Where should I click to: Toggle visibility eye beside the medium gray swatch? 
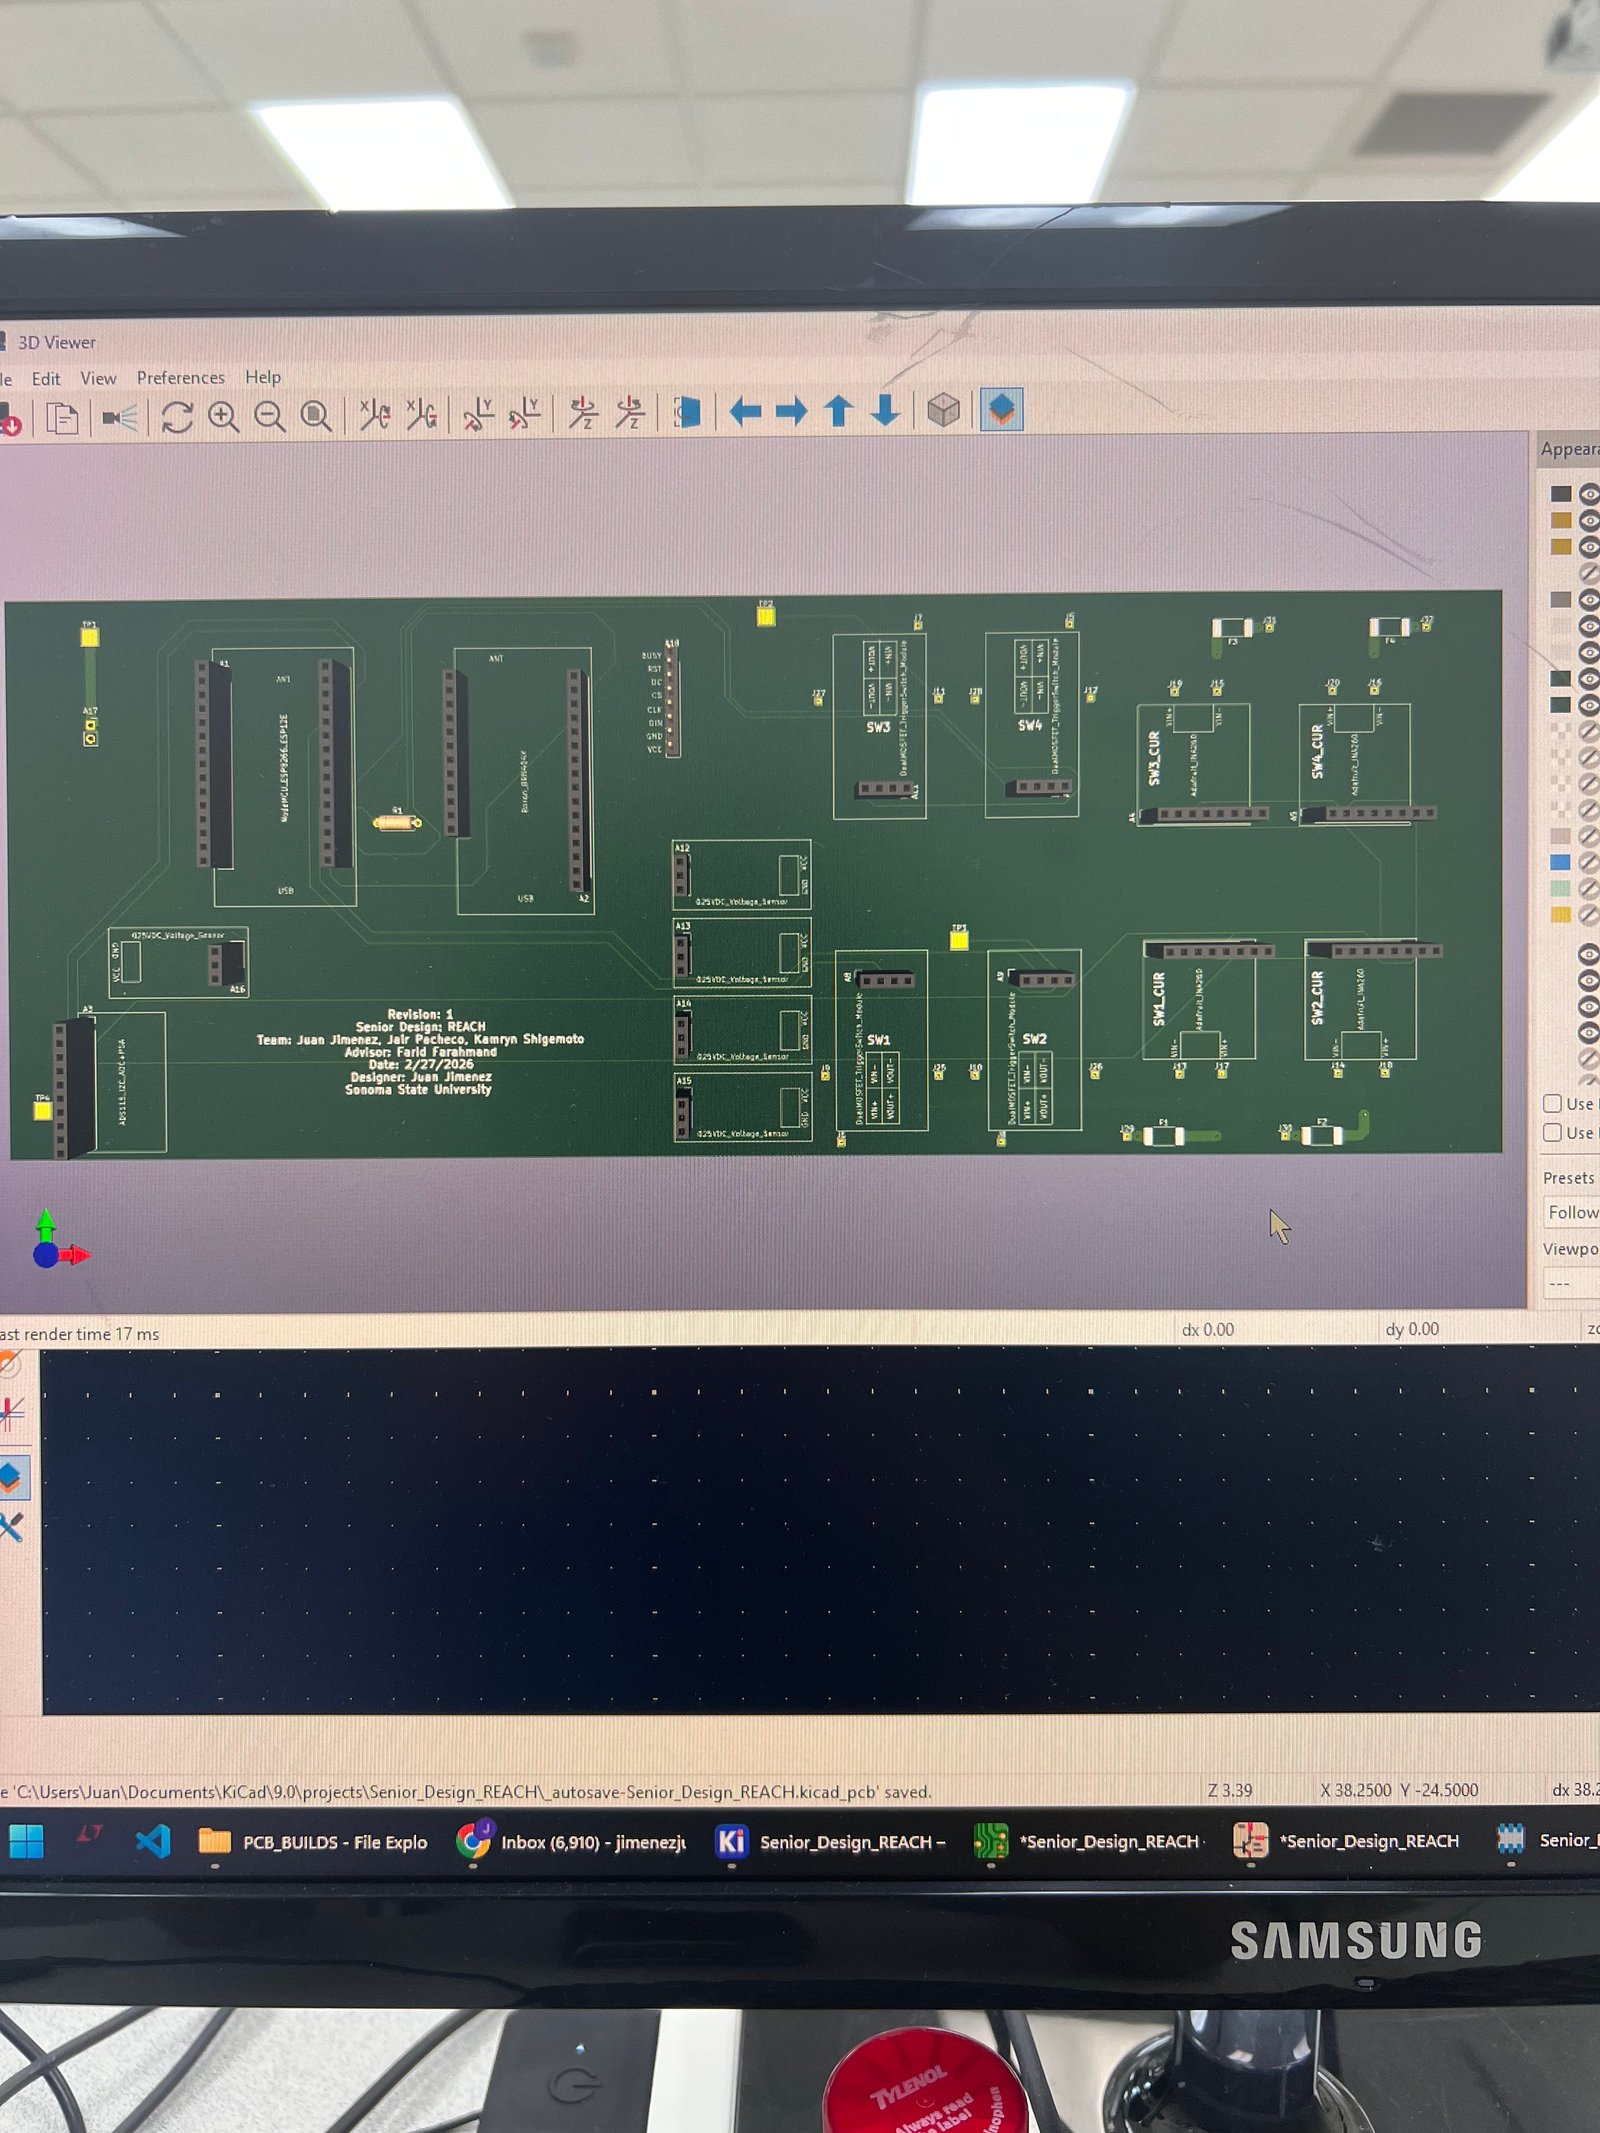pyautogui.click(x=1588, y=600)
